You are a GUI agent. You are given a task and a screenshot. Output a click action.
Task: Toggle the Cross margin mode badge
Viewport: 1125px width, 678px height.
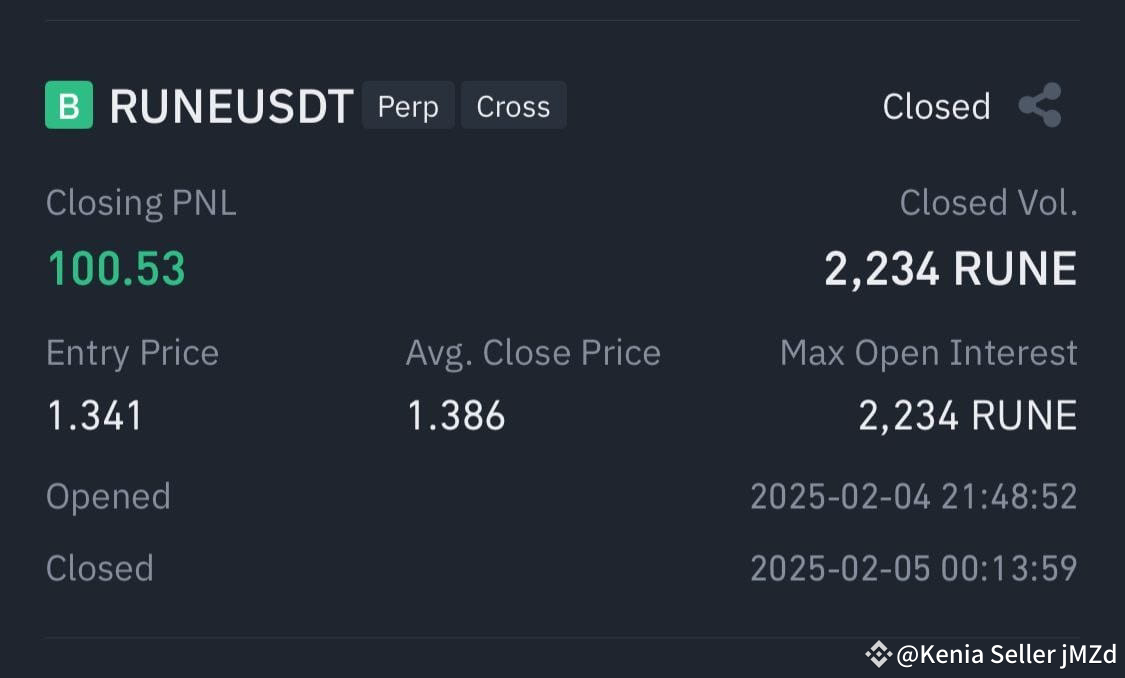513,105
